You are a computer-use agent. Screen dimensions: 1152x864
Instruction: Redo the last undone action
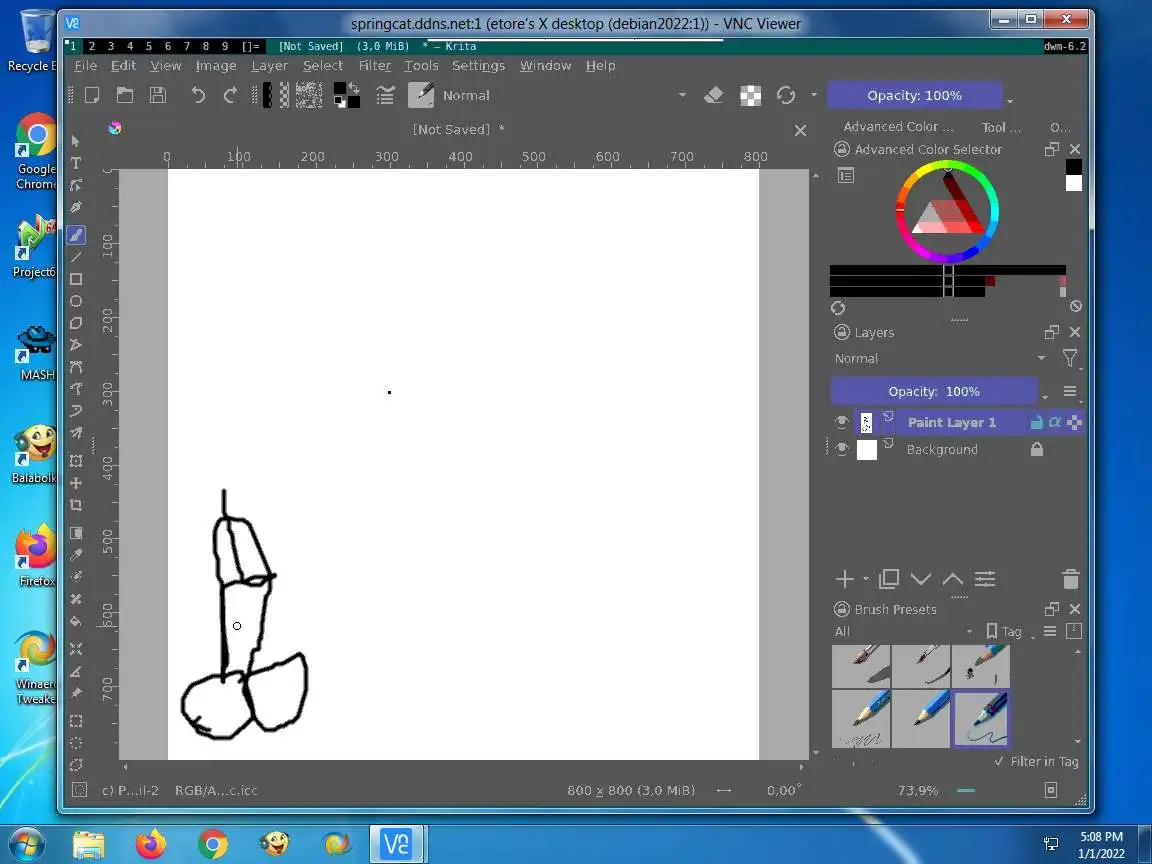pyautogui.click(x=230, y=95)
